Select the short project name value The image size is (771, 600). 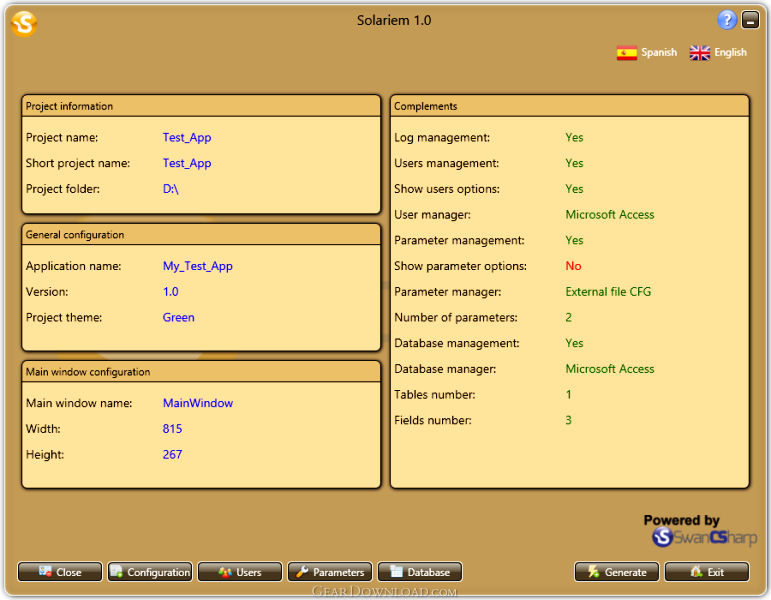(x=187, y=163)
